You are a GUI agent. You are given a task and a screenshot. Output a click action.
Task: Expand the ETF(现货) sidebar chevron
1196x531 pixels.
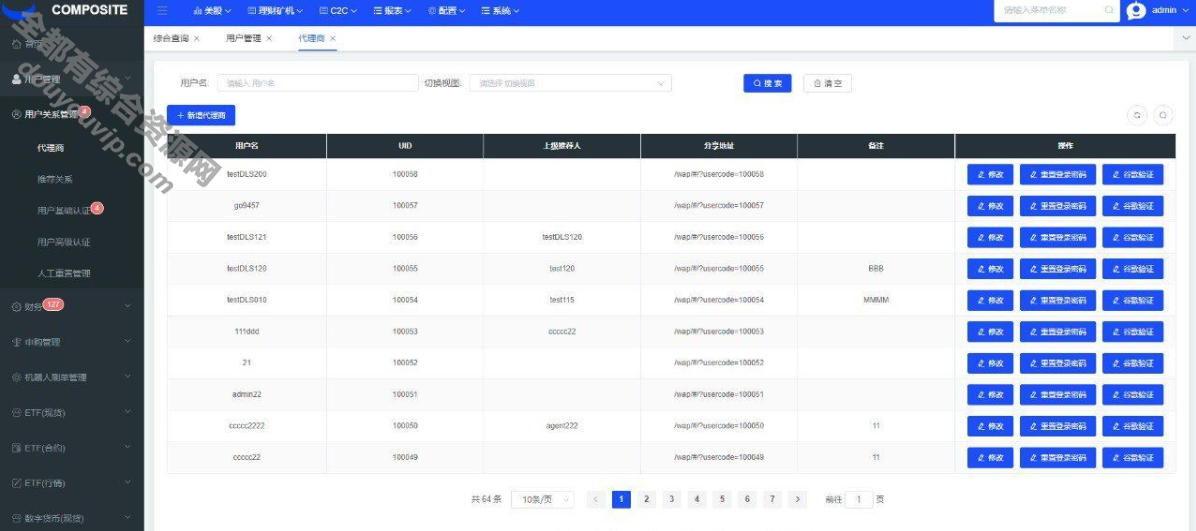127,412
